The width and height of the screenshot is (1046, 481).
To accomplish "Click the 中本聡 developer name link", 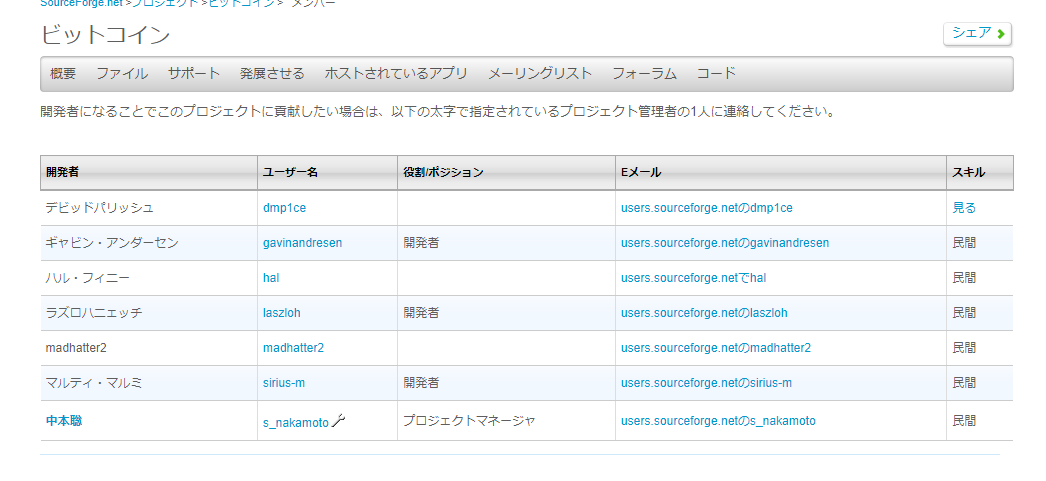I will click(x=64, y=421).
